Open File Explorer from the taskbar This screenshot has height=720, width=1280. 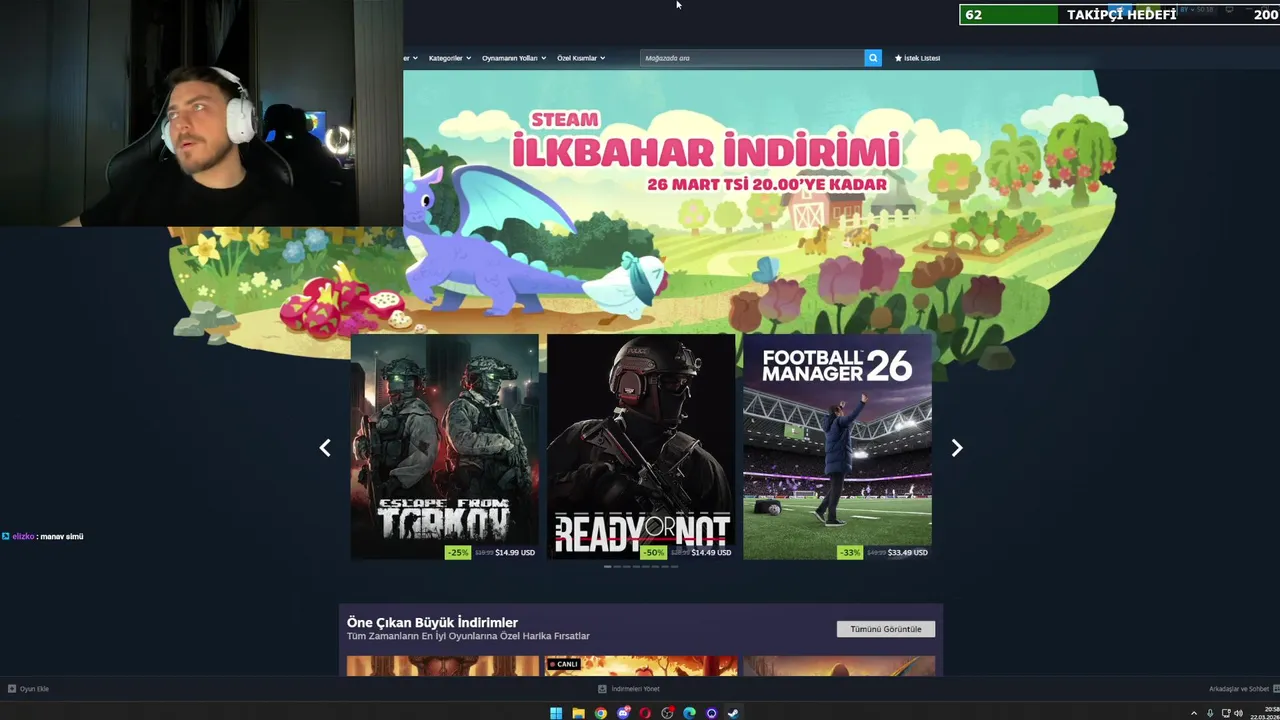578,713
